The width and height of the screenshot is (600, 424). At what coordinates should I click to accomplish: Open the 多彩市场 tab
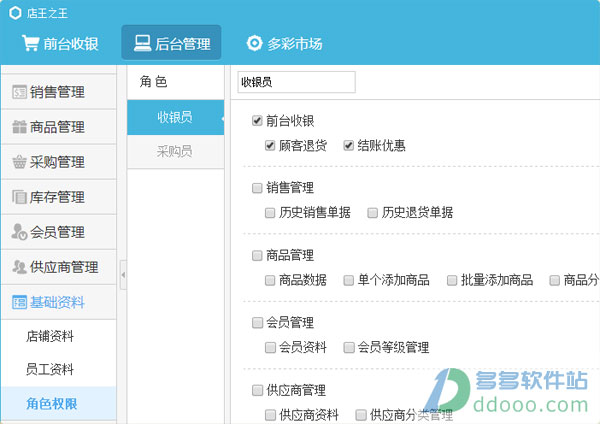point(284,43)
